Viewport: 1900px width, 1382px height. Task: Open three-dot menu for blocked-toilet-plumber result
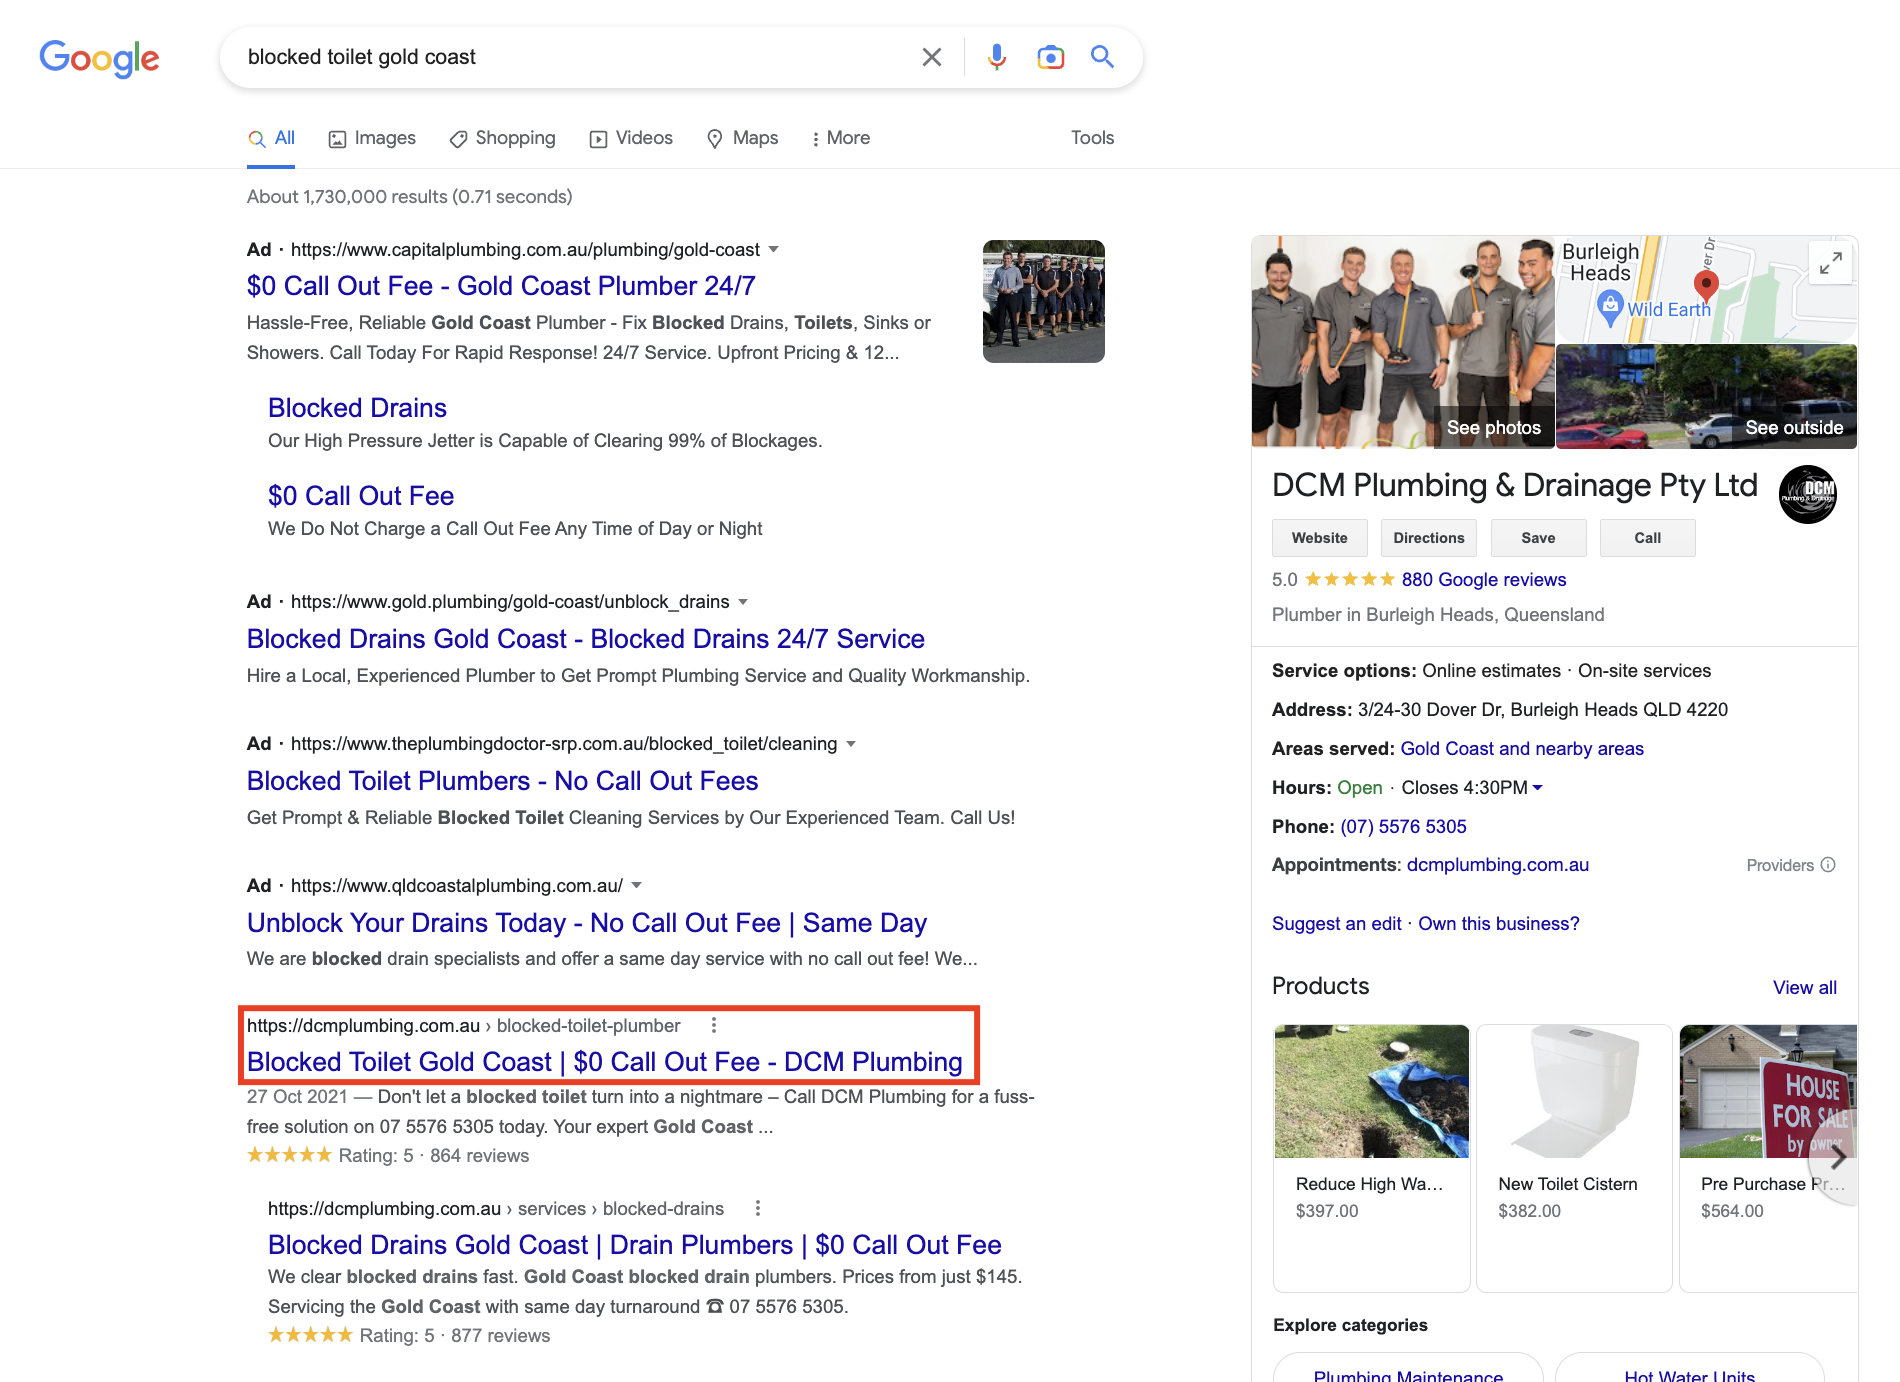713,1025
